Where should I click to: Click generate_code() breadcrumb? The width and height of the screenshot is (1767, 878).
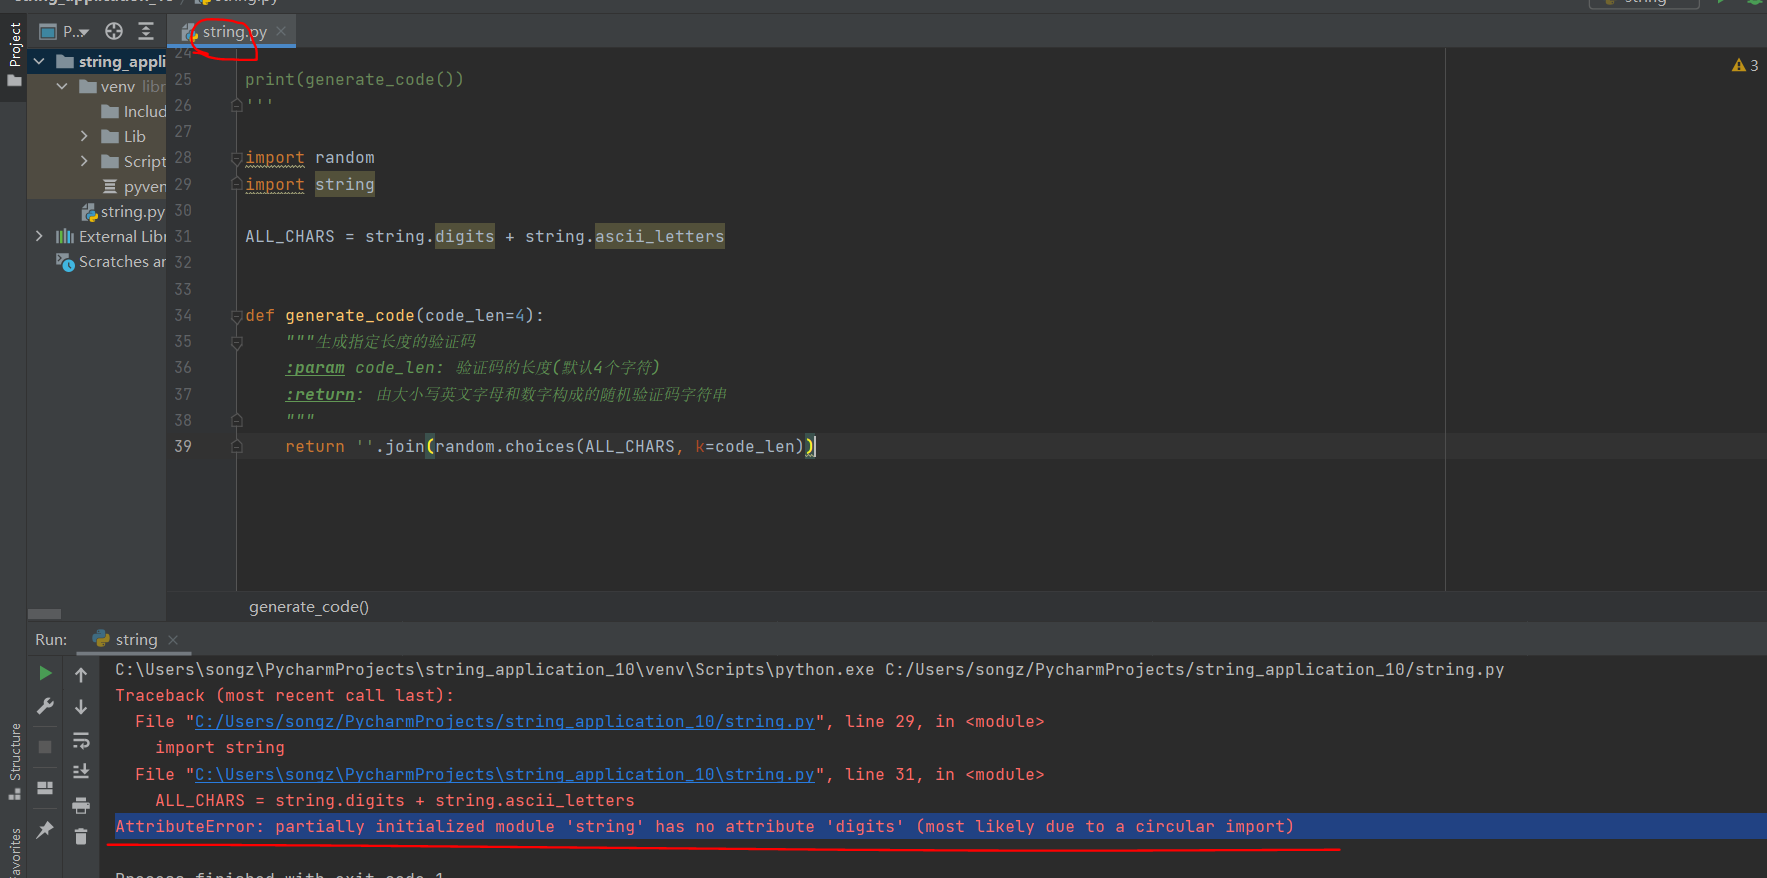309,607
